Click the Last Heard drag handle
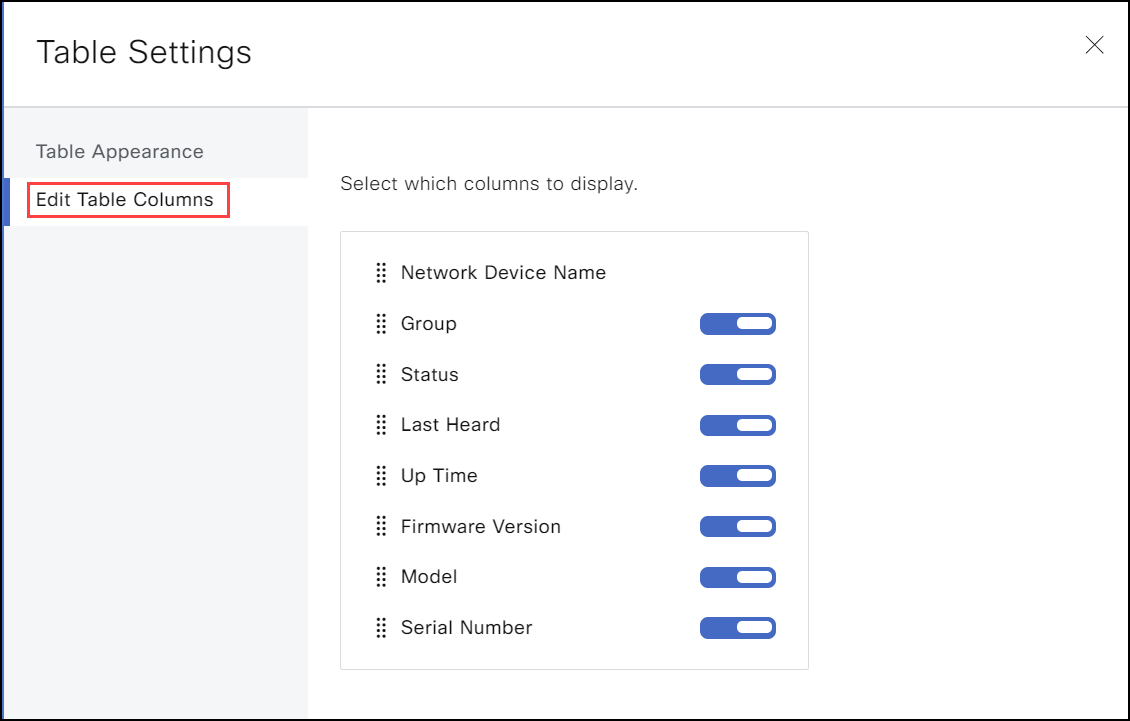Screen dimensions: 1130x721 [x=381, y=425]
